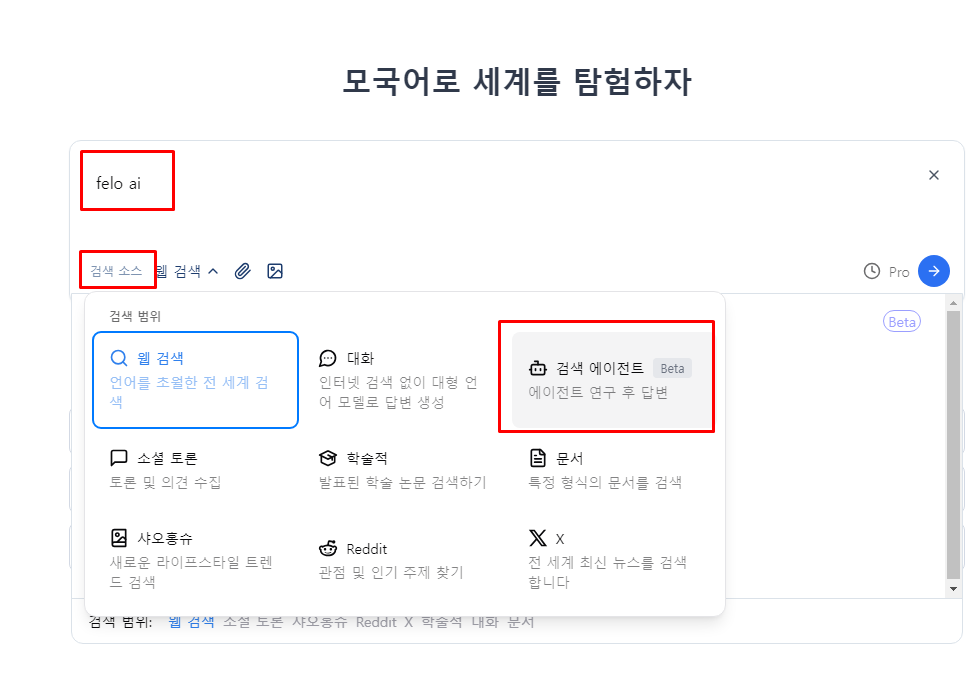Image resolution: width=972 pixels, height=681 pixels.
Task: Select the 학술적 academic scope option
Action: tap(404, 470)
